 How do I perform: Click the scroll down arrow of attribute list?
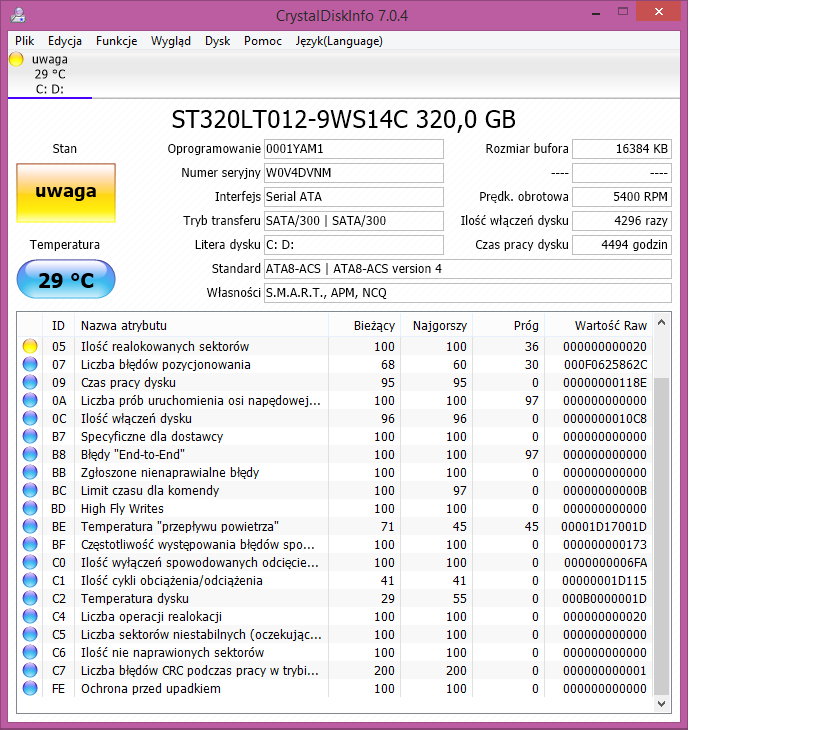click(661, 704)
